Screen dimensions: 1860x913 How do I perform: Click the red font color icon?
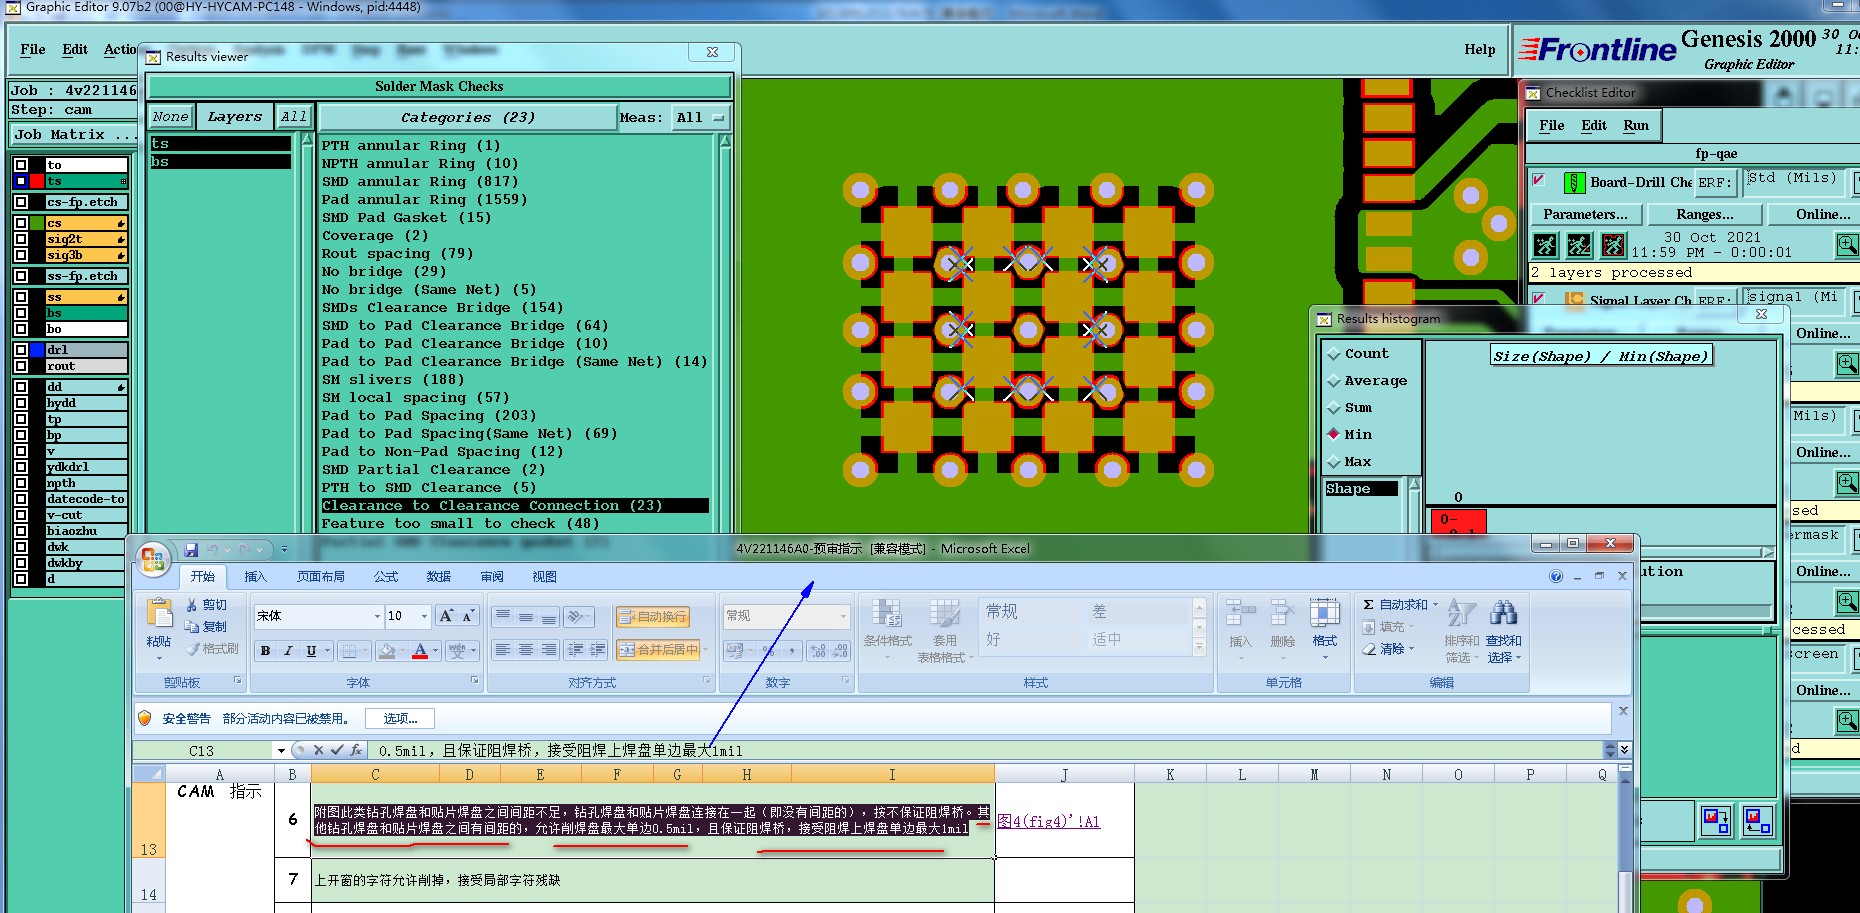click(x=420, y=651)
